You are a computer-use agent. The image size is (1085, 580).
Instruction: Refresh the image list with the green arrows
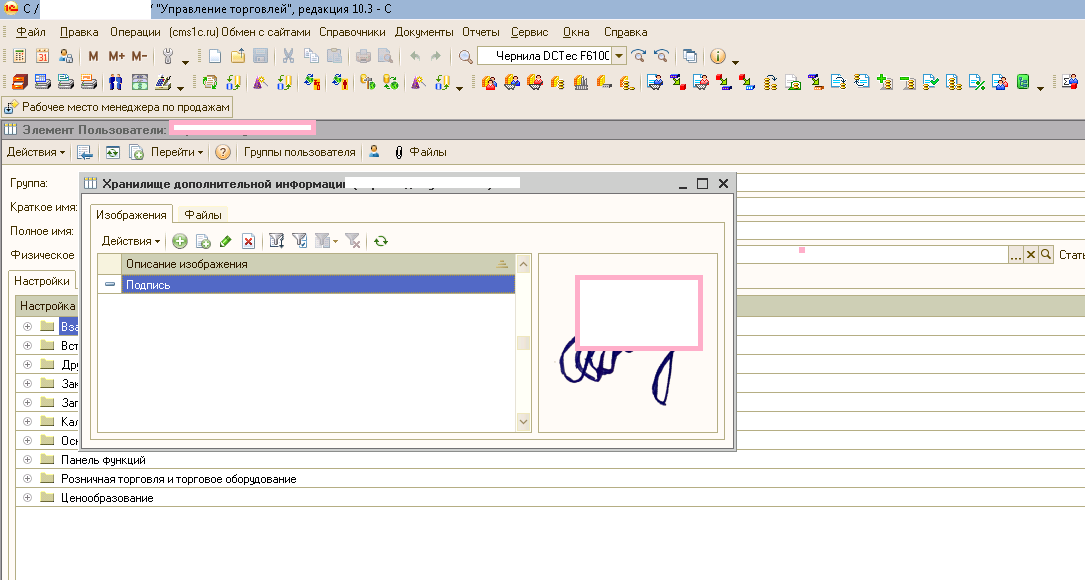(x=380, y=241)
